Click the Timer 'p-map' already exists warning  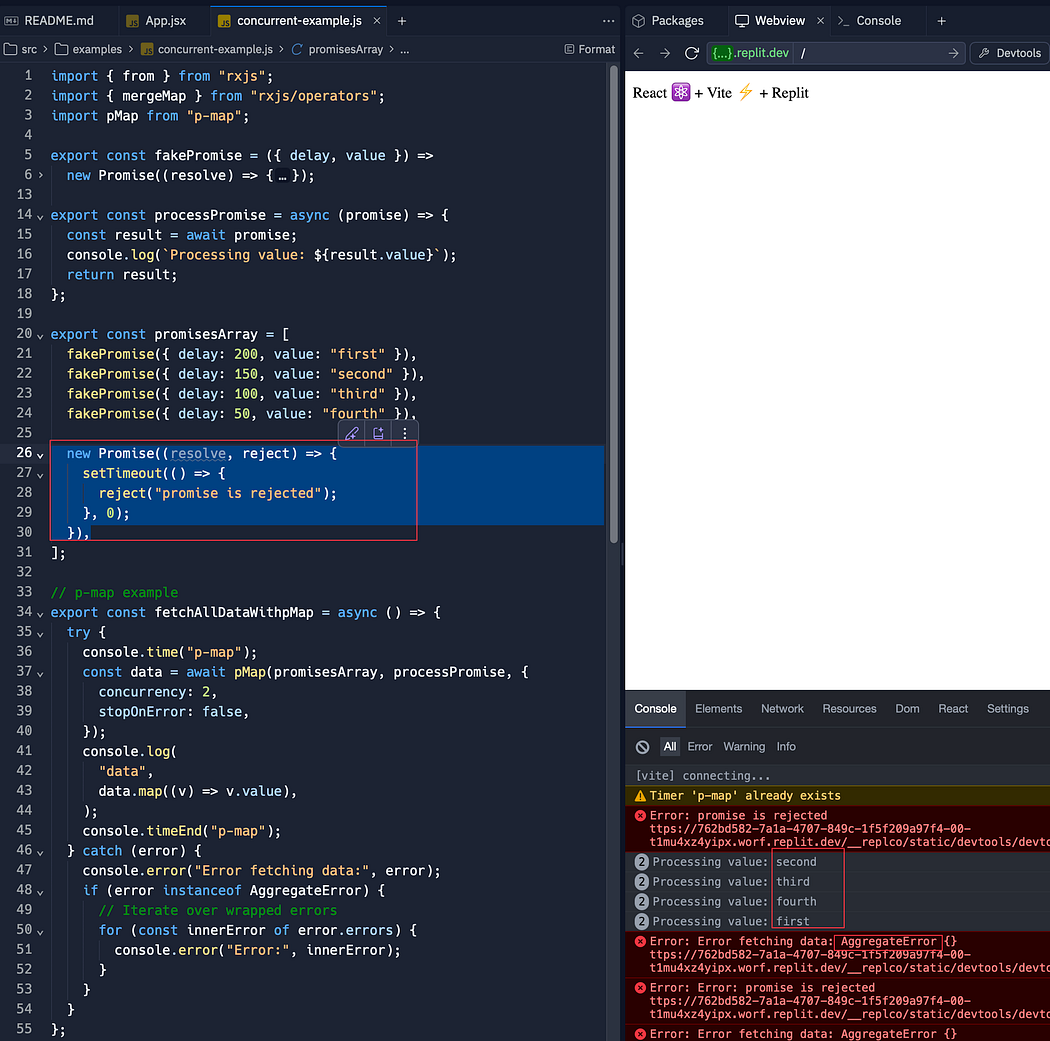coord(838,795)
